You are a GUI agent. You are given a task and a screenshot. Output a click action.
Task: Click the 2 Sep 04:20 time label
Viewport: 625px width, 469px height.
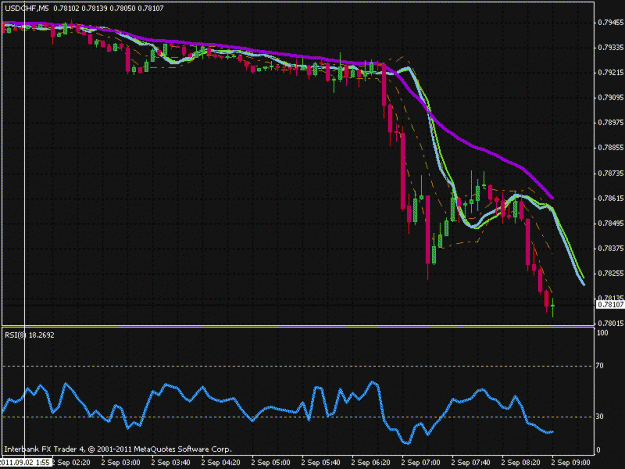(221, 463)
